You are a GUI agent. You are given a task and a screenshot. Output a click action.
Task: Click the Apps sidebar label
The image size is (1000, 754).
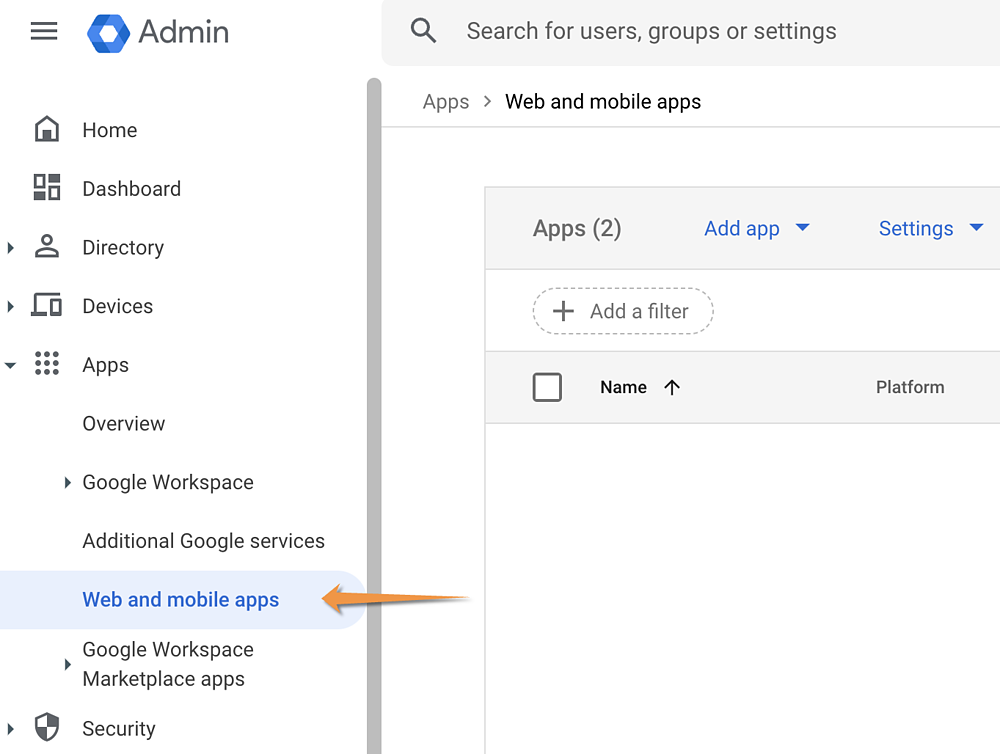[x=105, y=365]
